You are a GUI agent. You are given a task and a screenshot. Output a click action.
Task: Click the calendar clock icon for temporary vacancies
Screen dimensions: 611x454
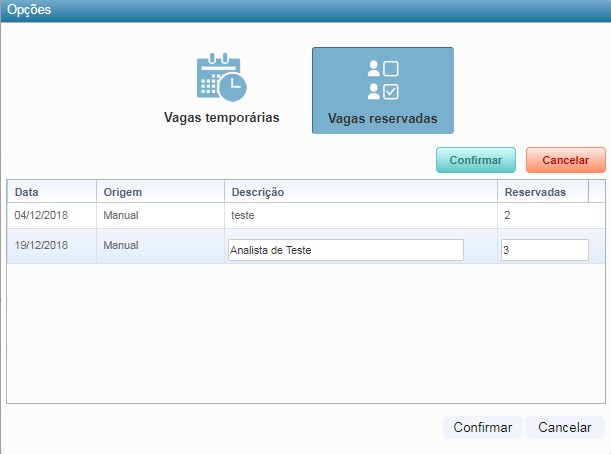221,77
